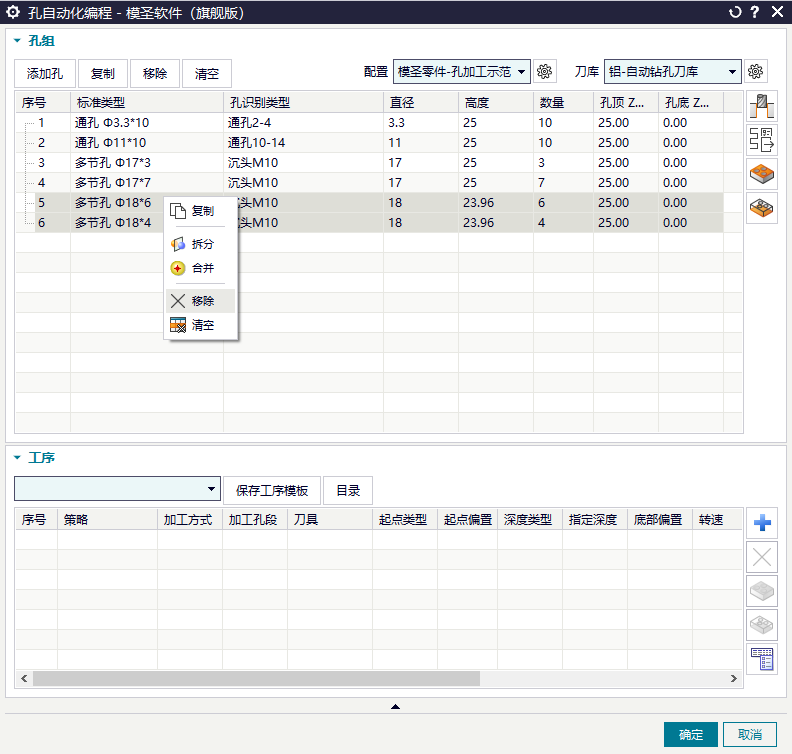Click the 数量 column header
This screenshot has width=792, height=754.
tap(563, 103)
